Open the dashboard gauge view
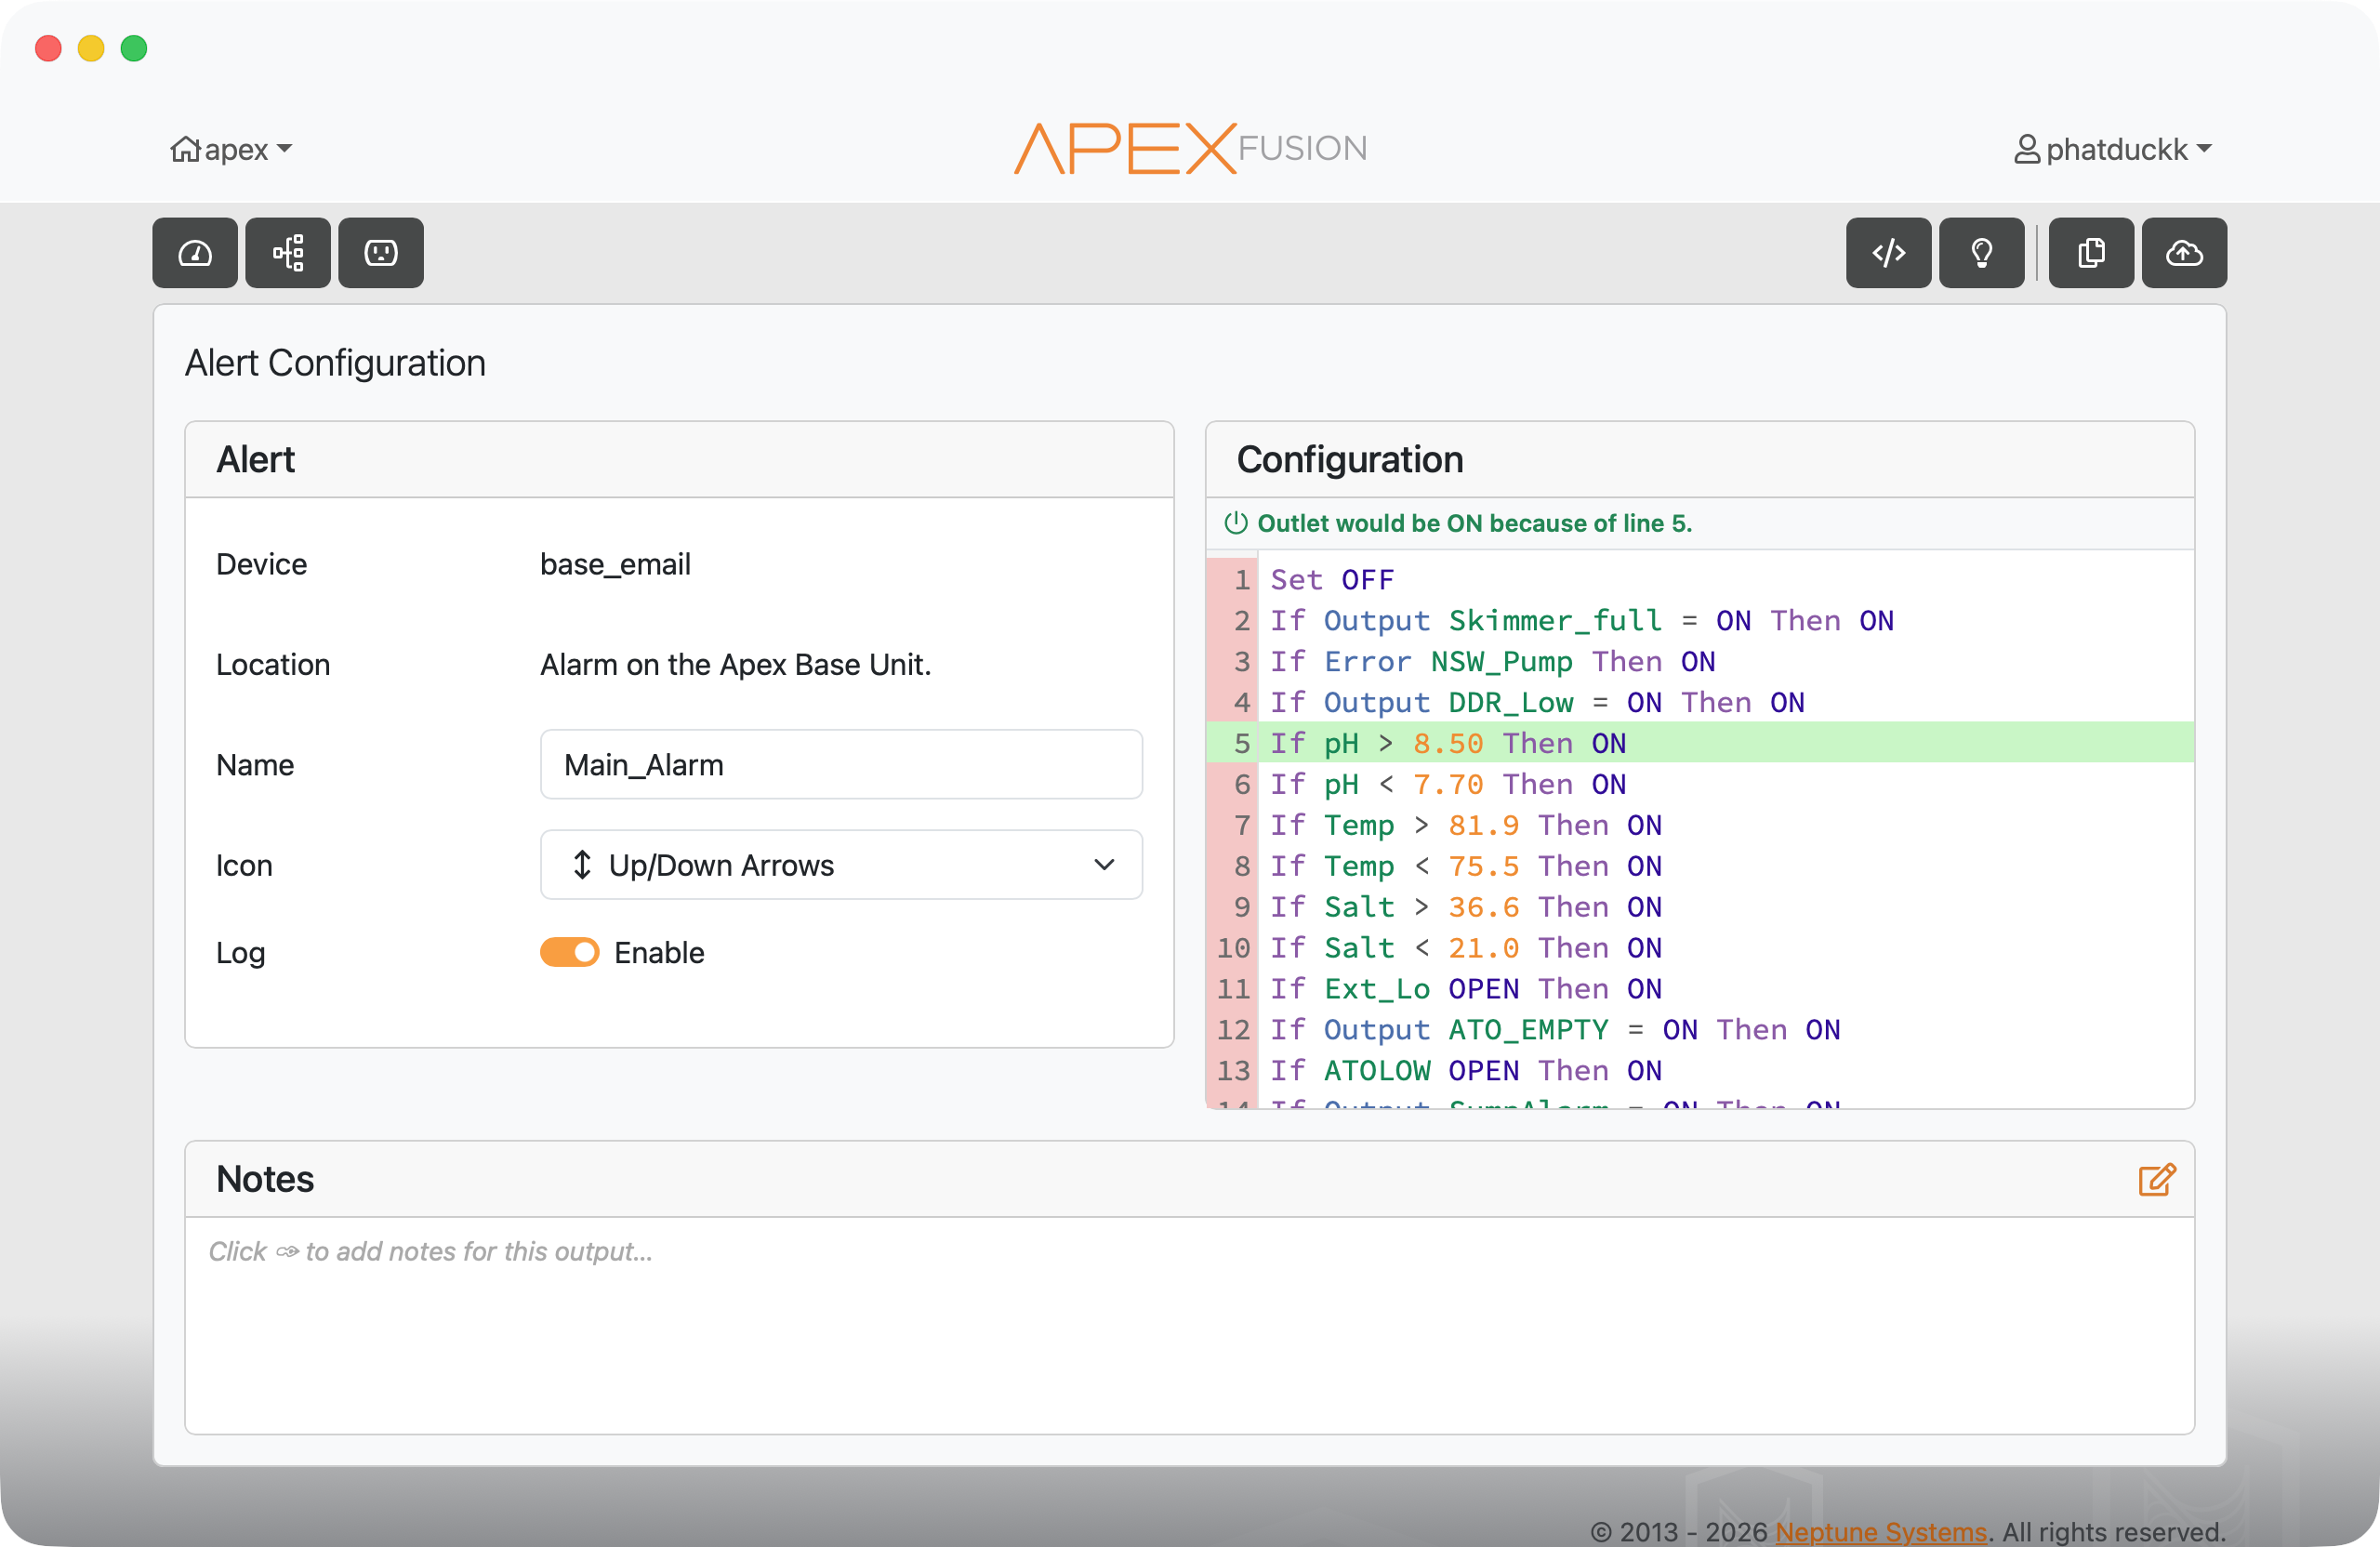This screenshot has height=1547, width=2380. pos(195,253)
